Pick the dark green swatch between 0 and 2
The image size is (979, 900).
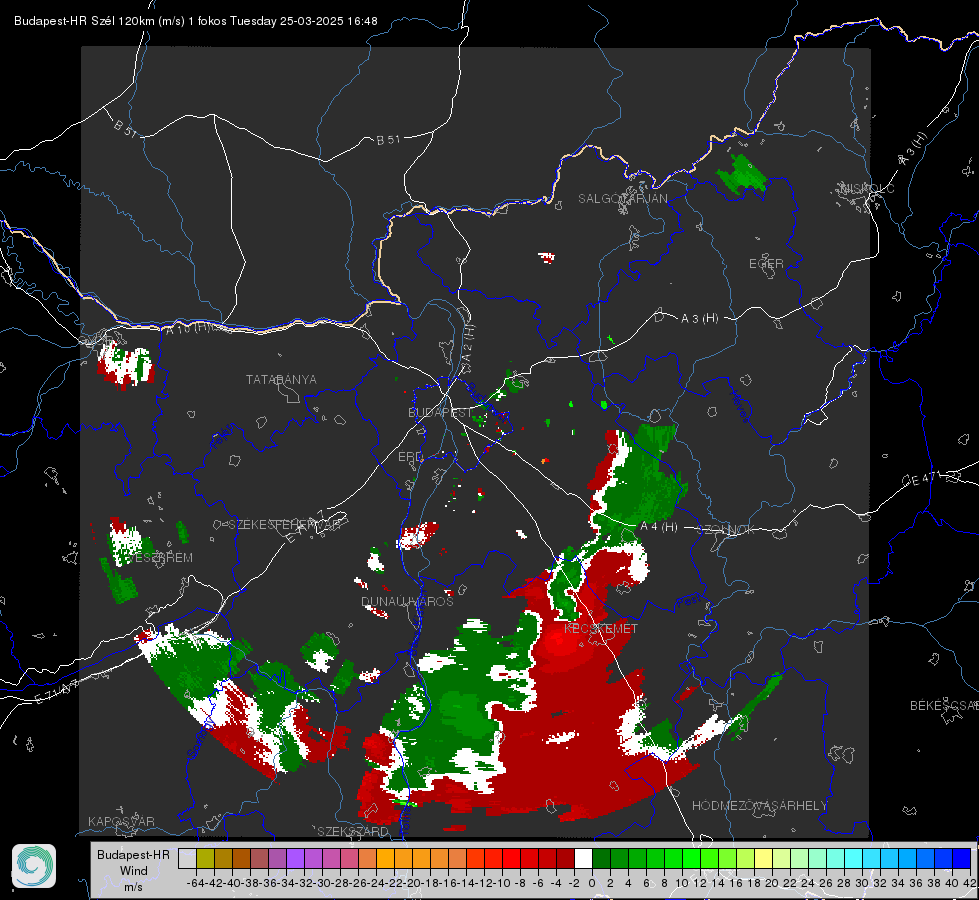(x=601, y=859)
